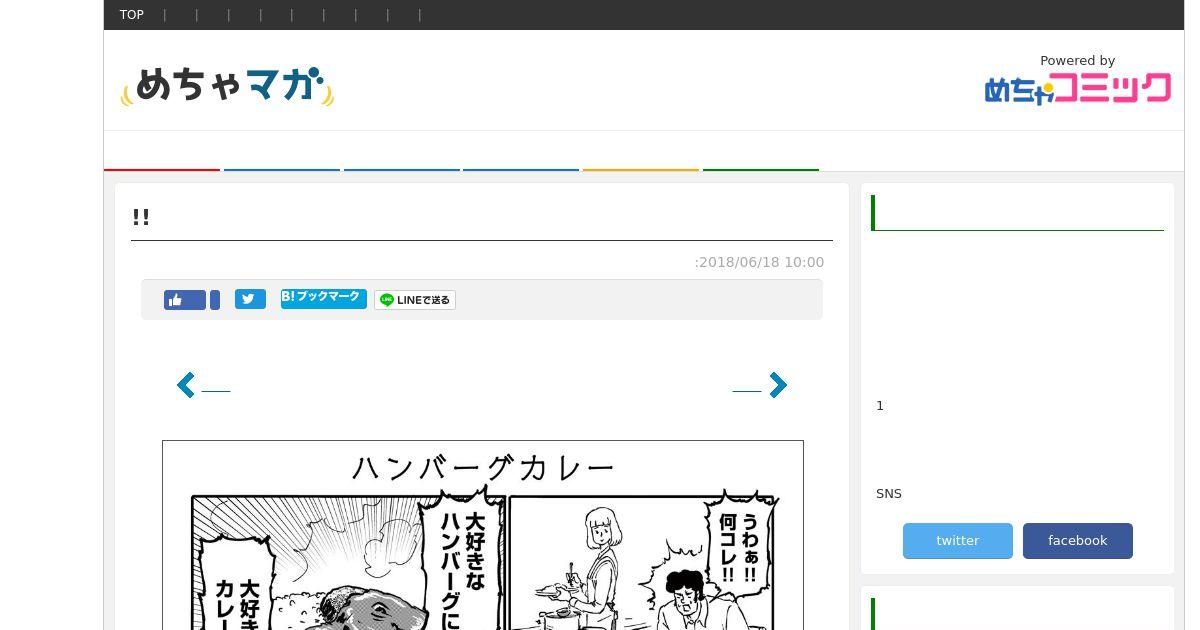Share via the Twitter bird button
Viewport: 1200px width, 630px height.
(250, 299)
